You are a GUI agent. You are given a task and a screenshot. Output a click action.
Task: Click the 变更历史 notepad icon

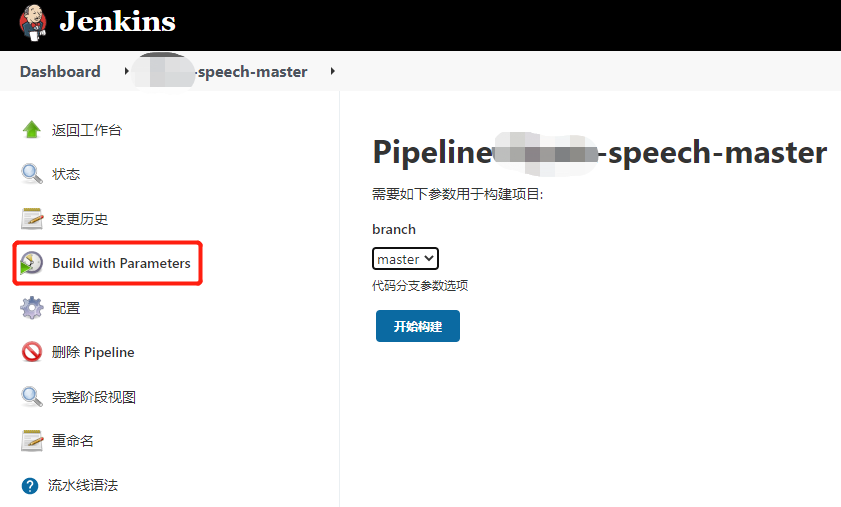(x=32, y=219)
